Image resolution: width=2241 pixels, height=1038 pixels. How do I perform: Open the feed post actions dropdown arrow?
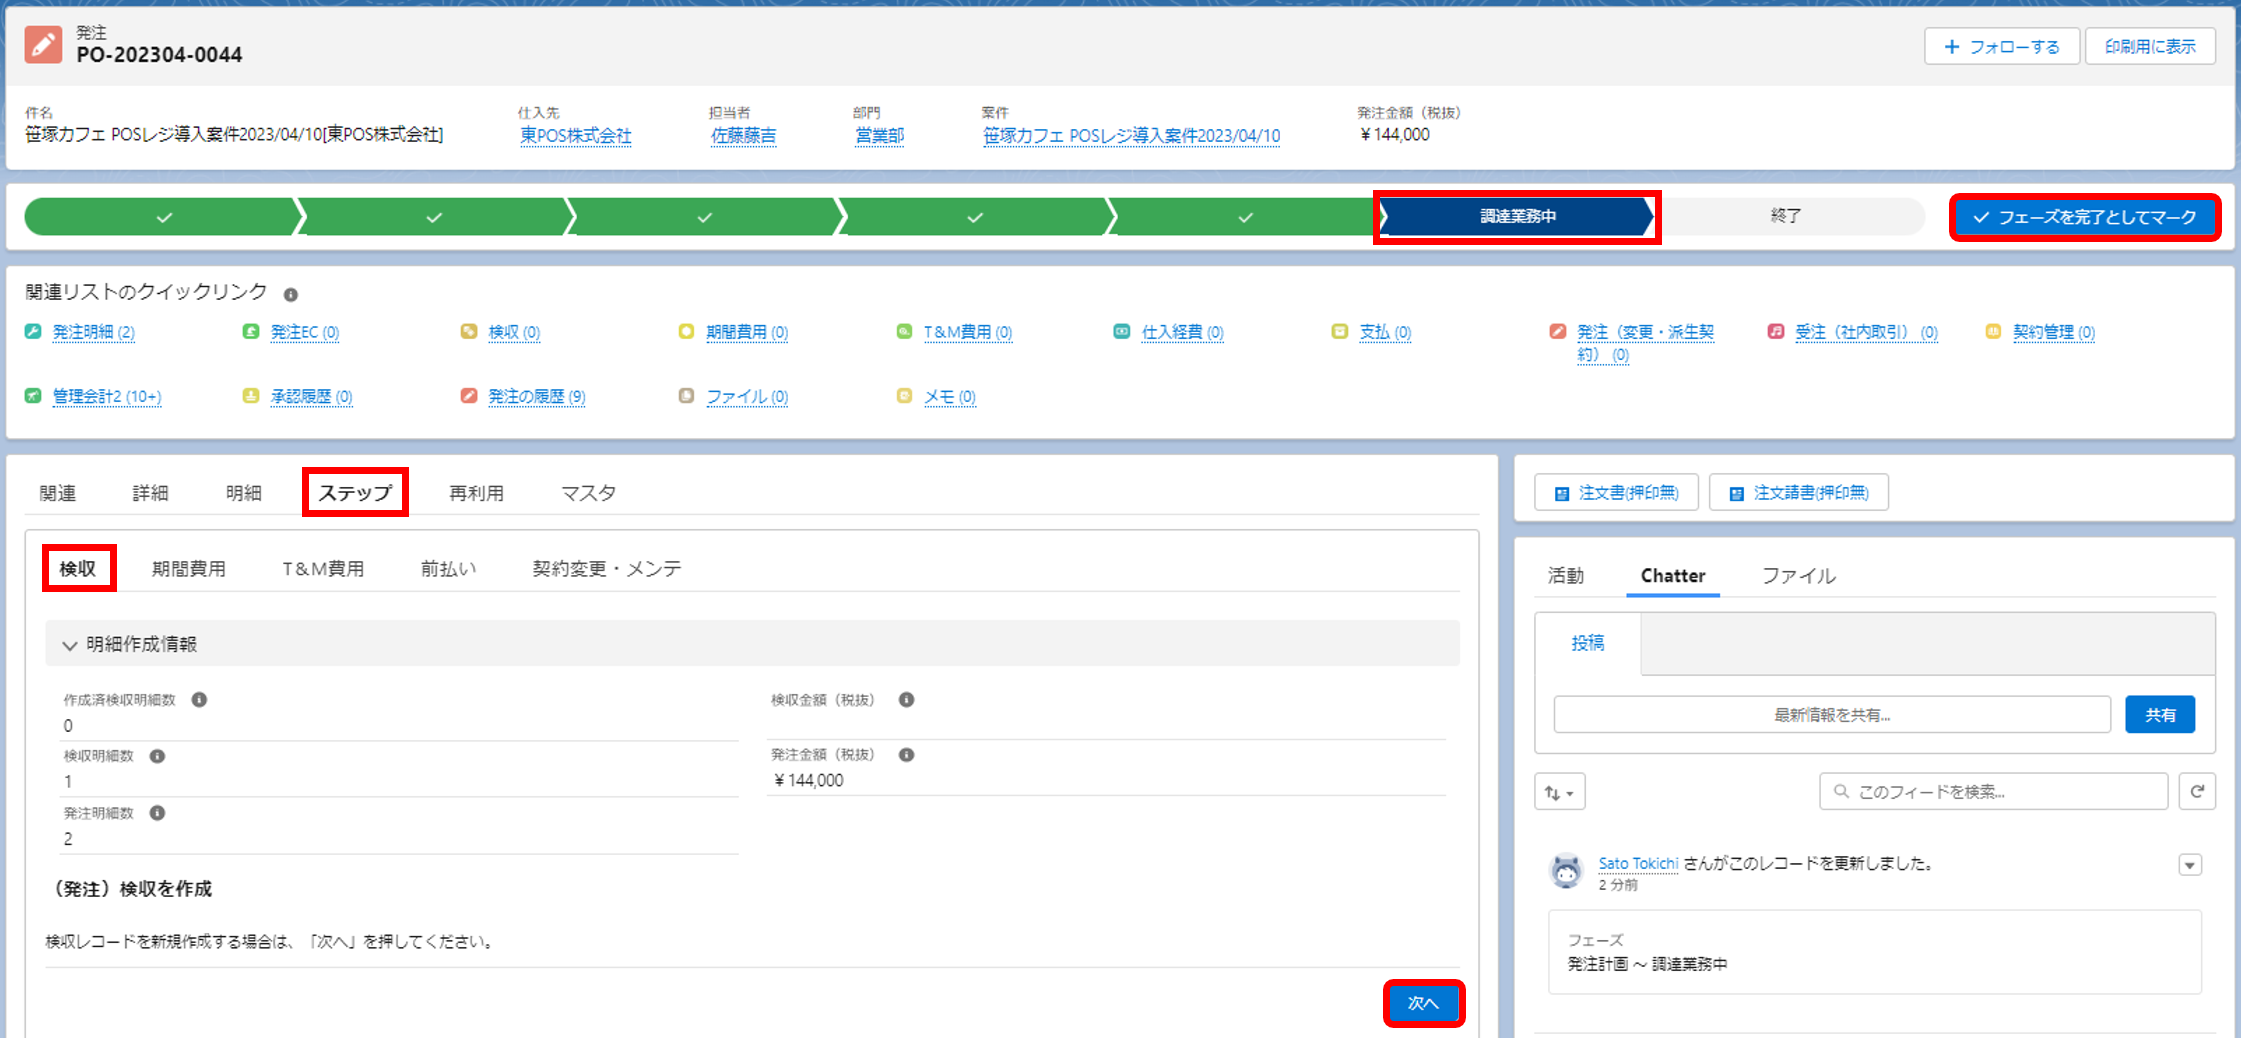click(x=2190, y=865)
